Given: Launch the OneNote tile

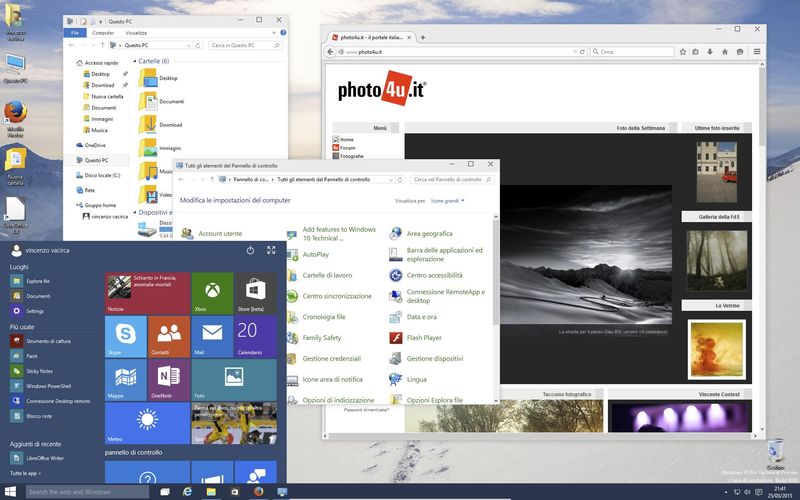Looking at the screenshot, I should pos(169,380).
